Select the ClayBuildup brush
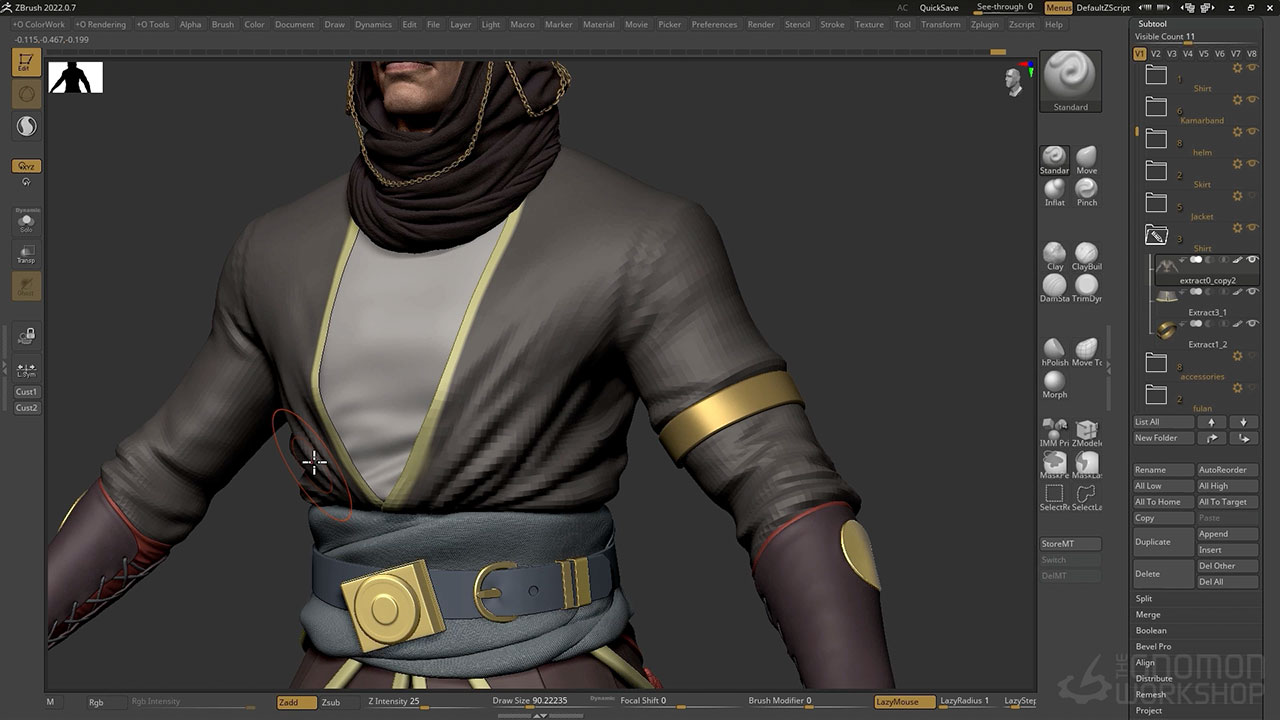The image size is (1280, 720). (x=1086, y=255)
